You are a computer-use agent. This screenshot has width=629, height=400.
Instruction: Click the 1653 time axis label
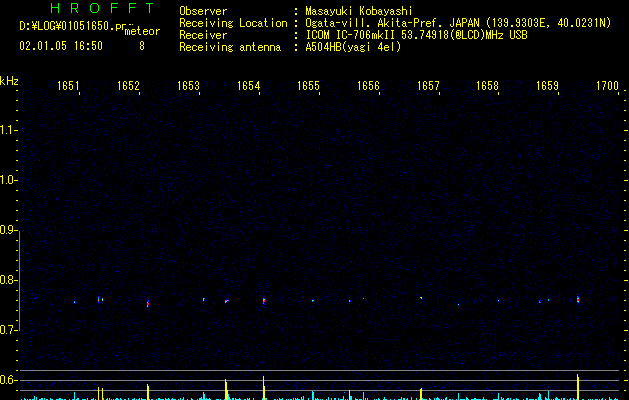point(188,86)
